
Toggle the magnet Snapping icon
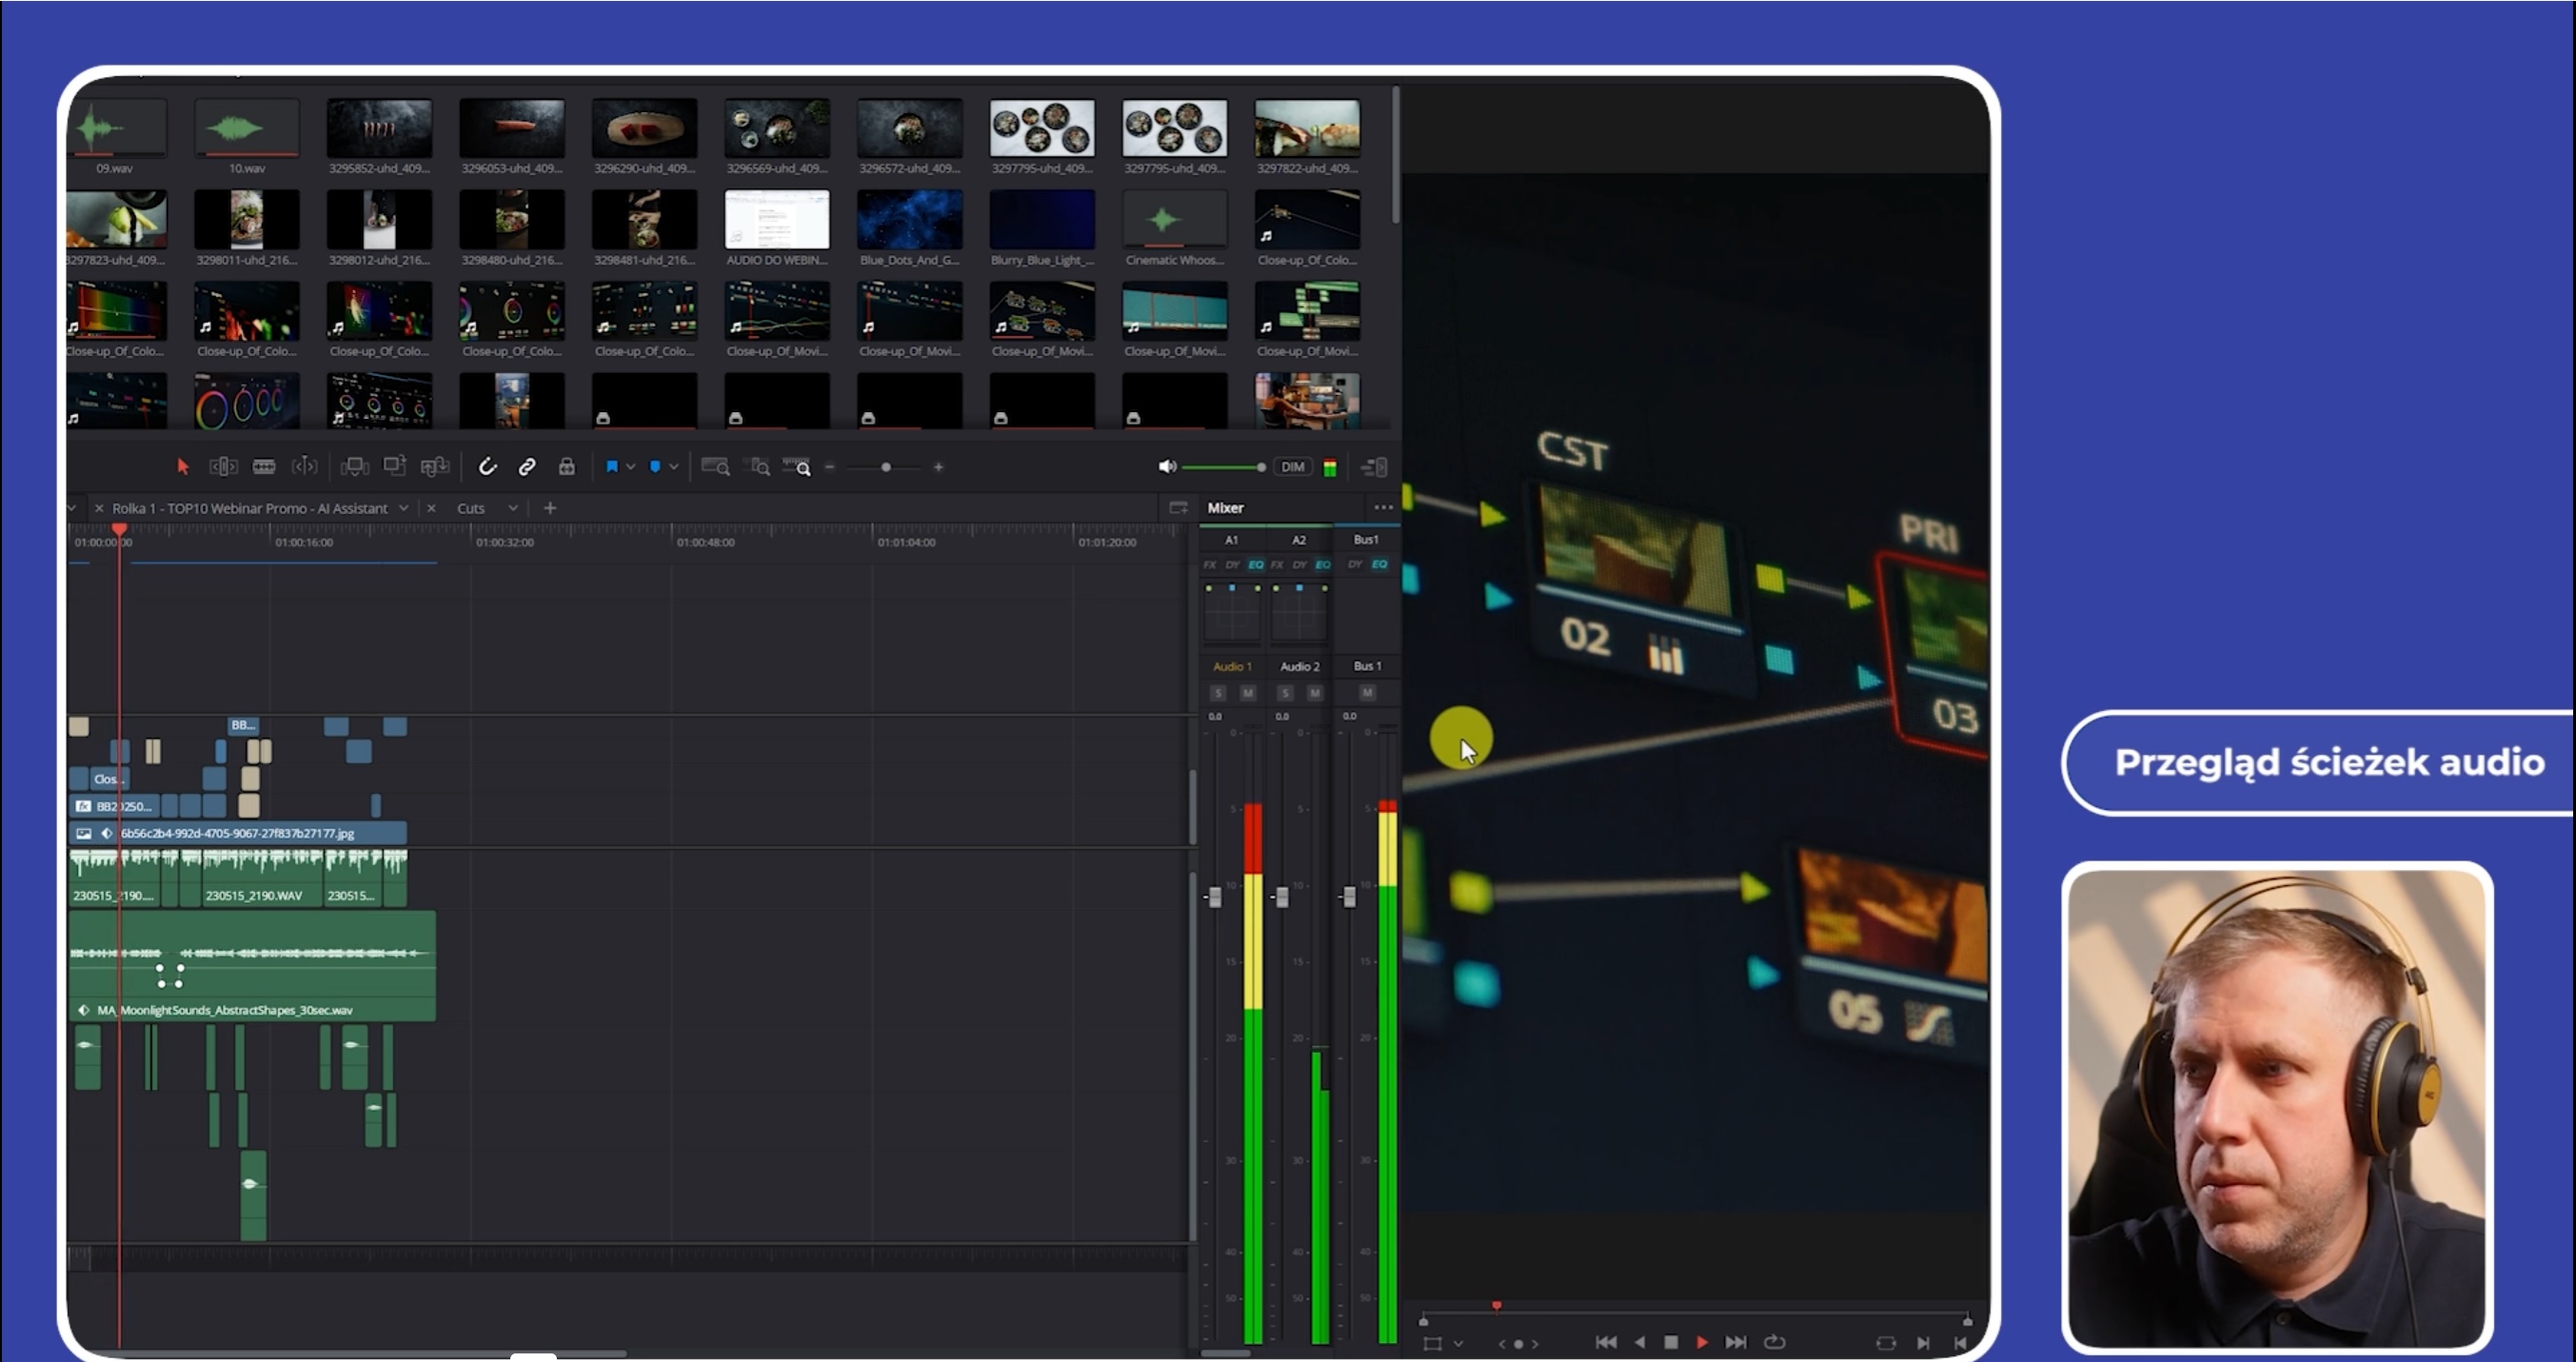pos(487,467)
